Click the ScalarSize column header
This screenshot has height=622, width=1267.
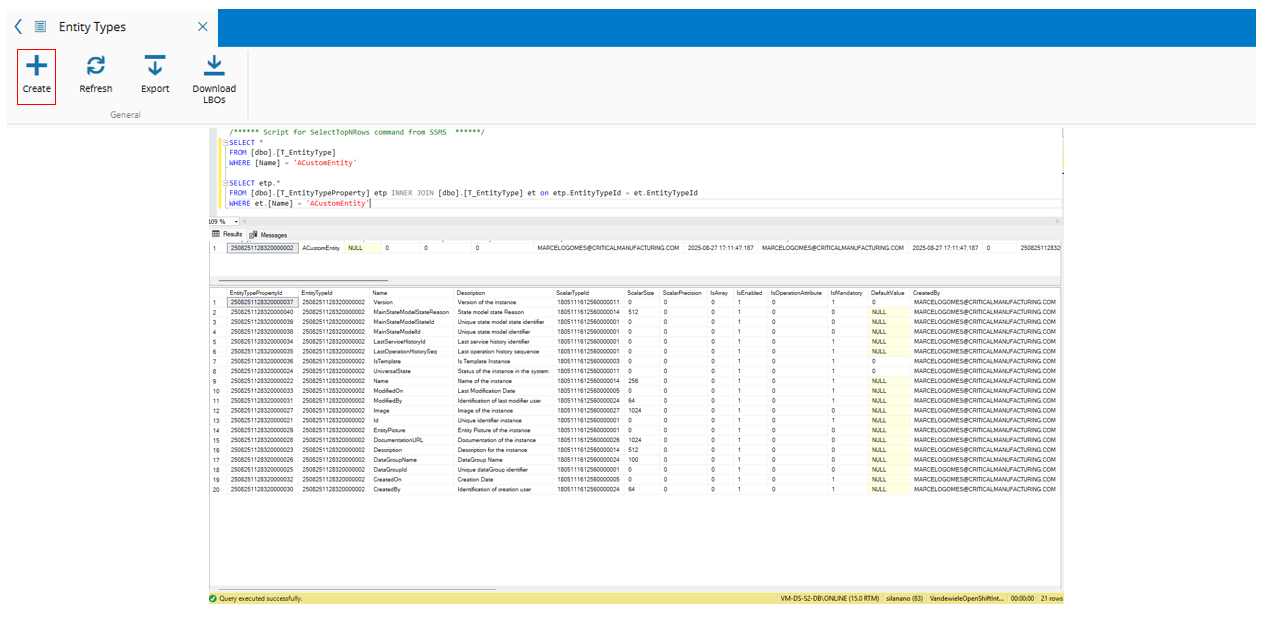(643, 293)
